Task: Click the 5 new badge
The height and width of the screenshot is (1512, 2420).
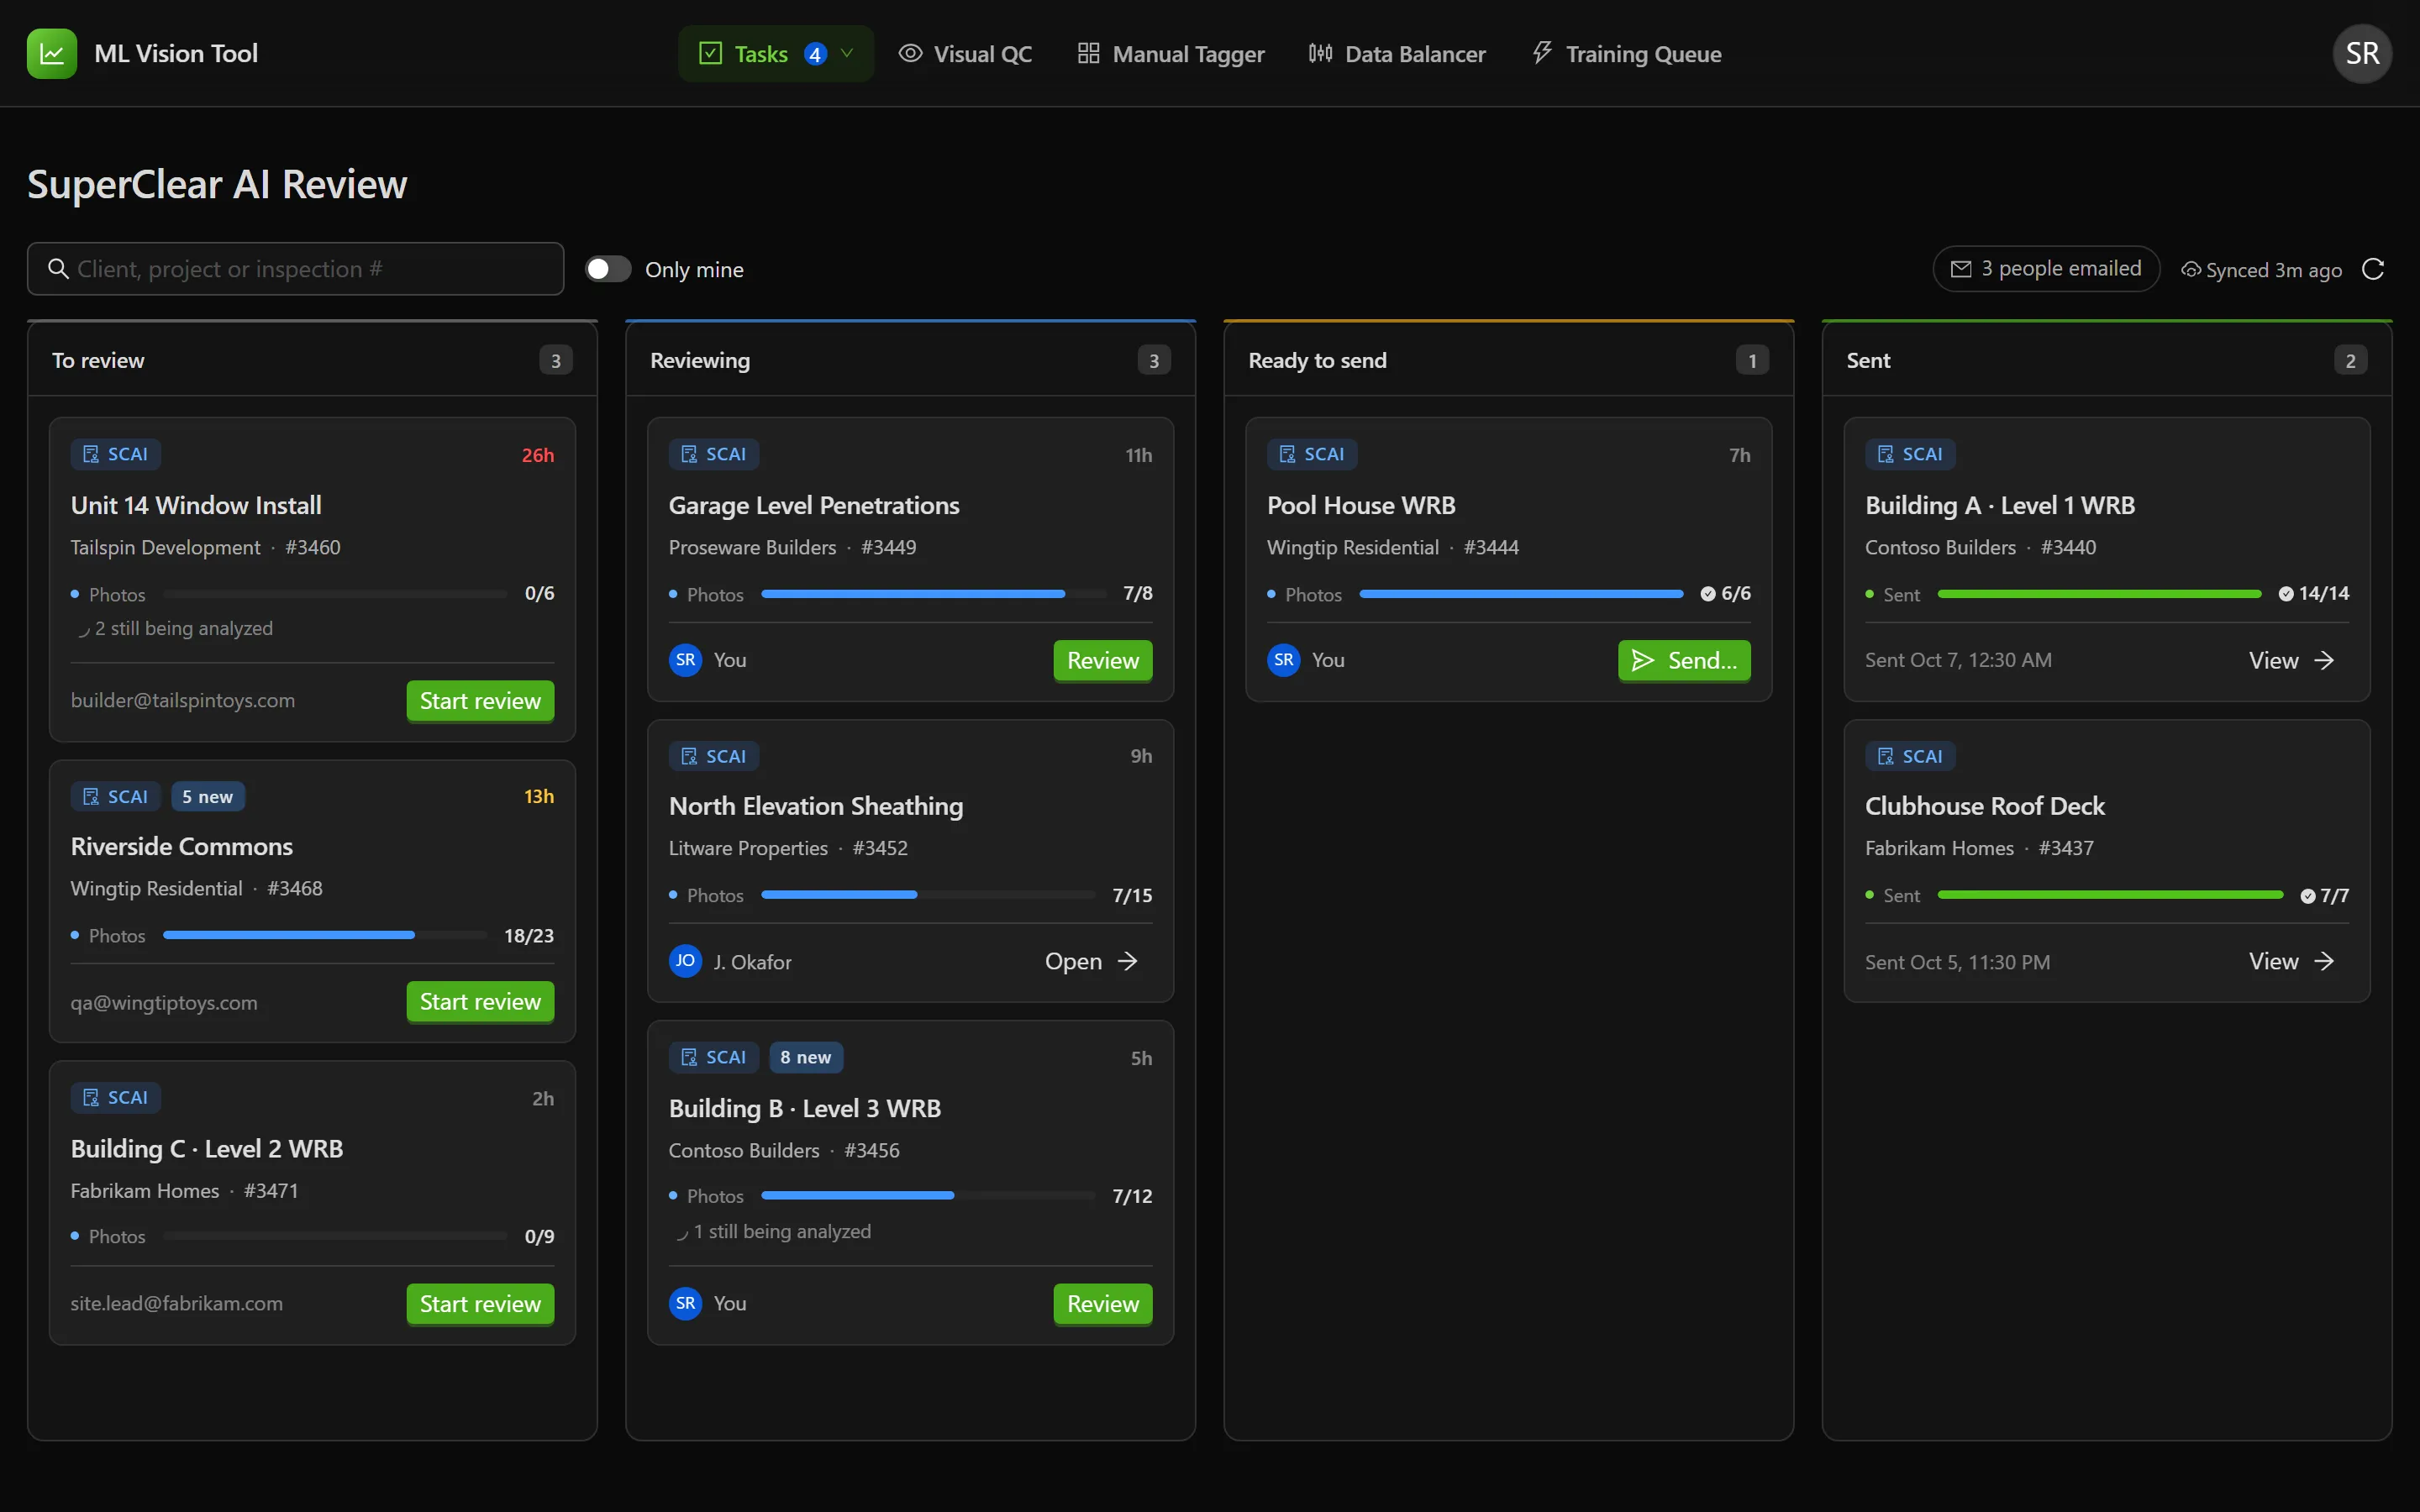Action: [x=208, y=796]
